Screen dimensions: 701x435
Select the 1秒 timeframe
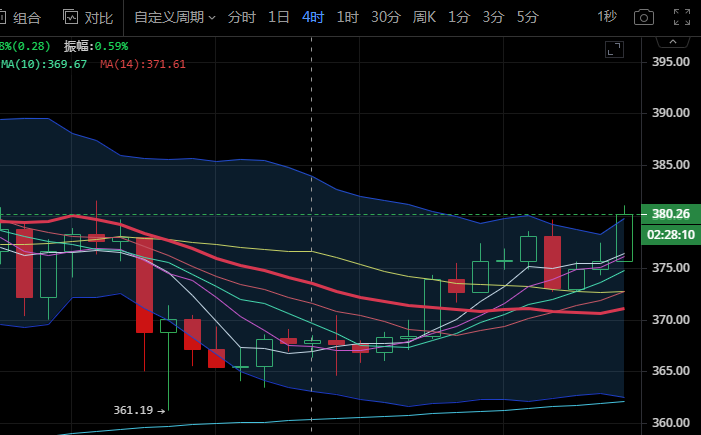pos(607,17)
